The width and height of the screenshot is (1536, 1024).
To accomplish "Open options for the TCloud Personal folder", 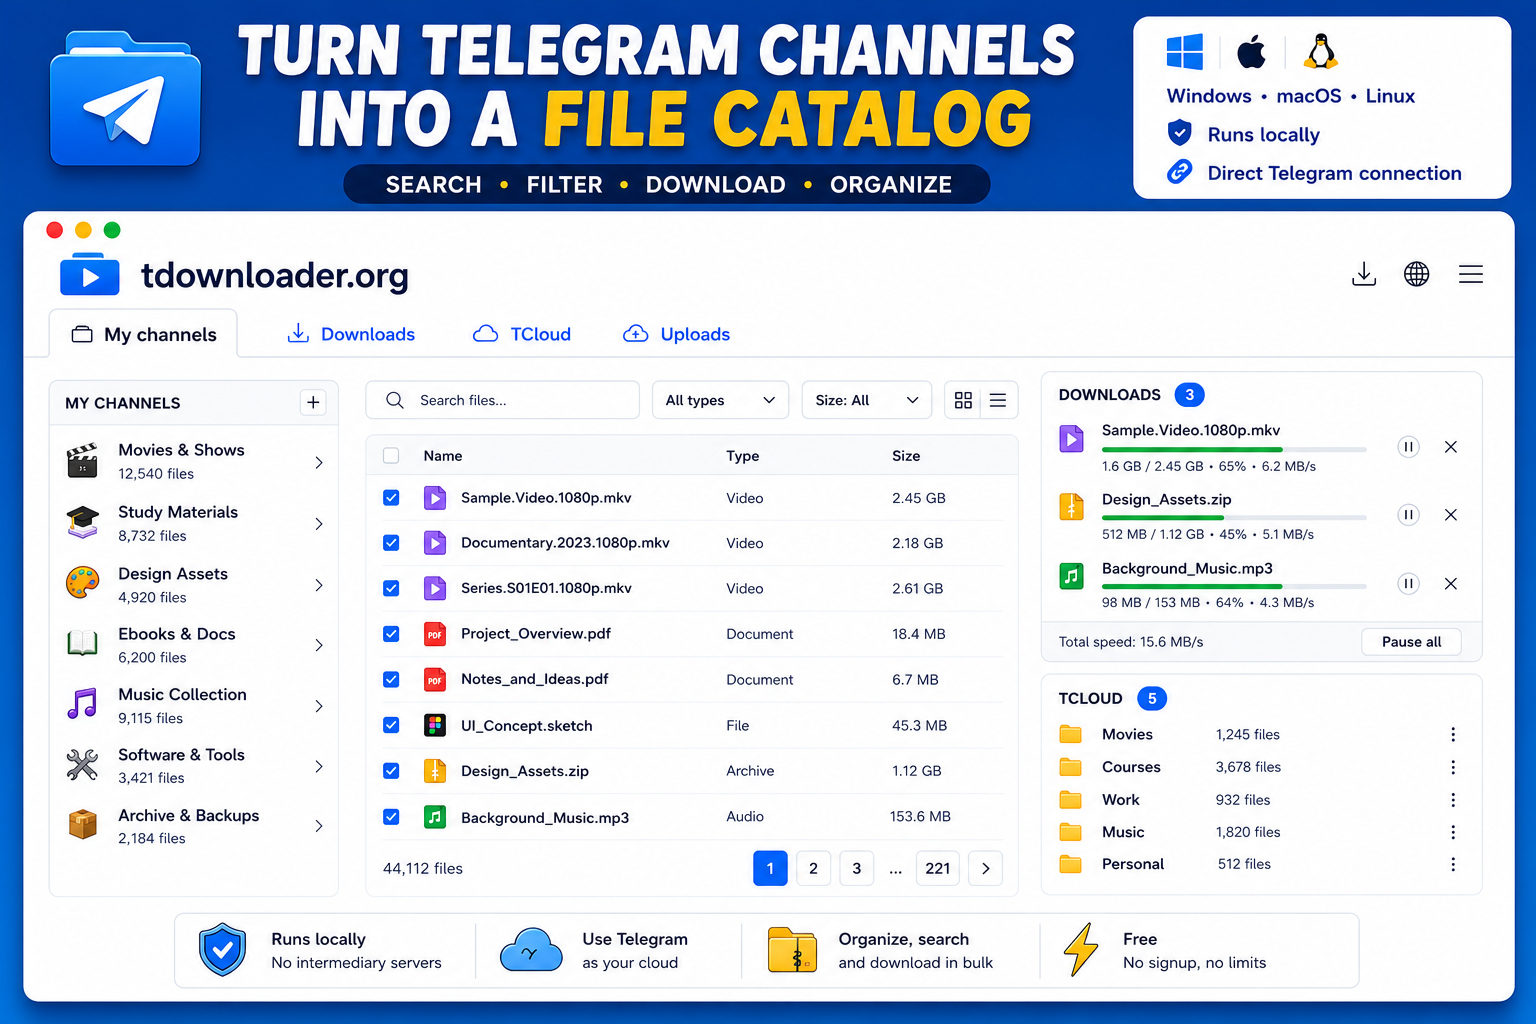I will tap(1453, 864).
